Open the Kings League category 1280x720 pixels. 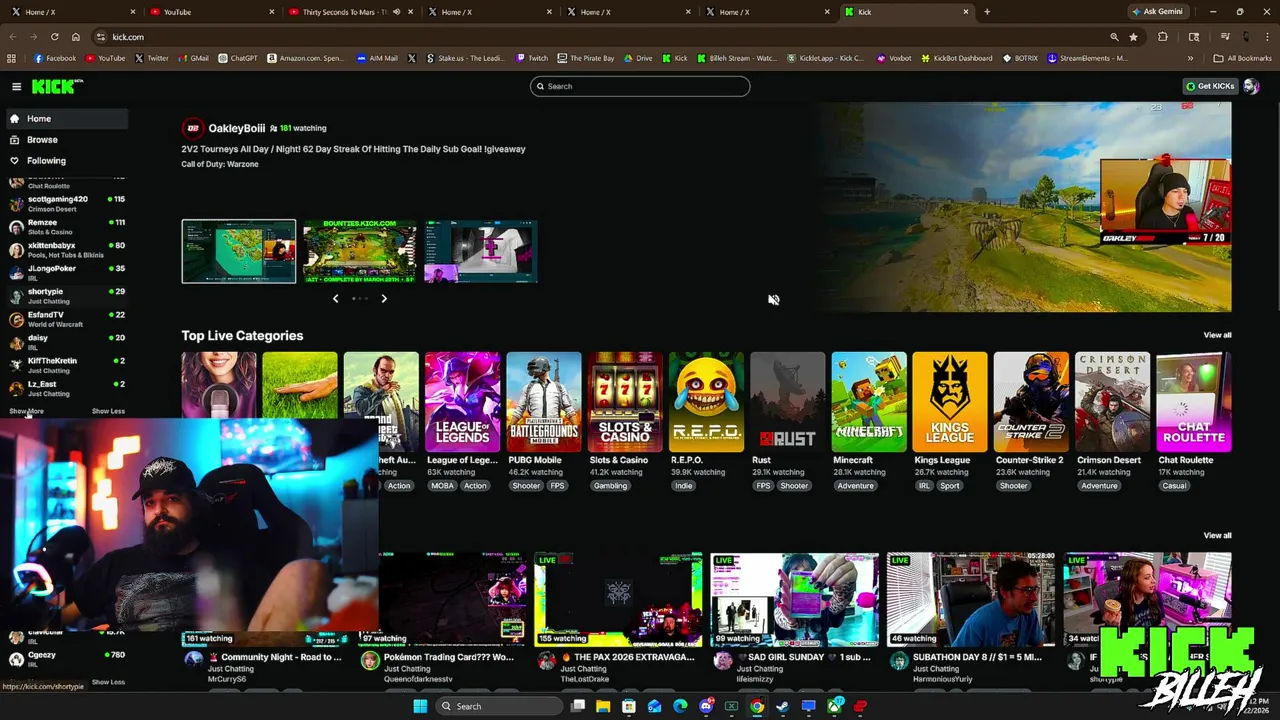[x=950, y=402]
